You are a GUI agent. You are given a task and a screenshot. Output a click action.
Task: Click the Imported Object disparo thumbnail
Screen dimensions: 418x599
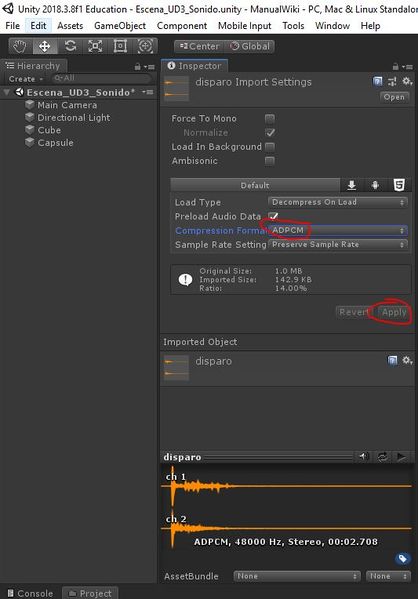coord(177,367)
